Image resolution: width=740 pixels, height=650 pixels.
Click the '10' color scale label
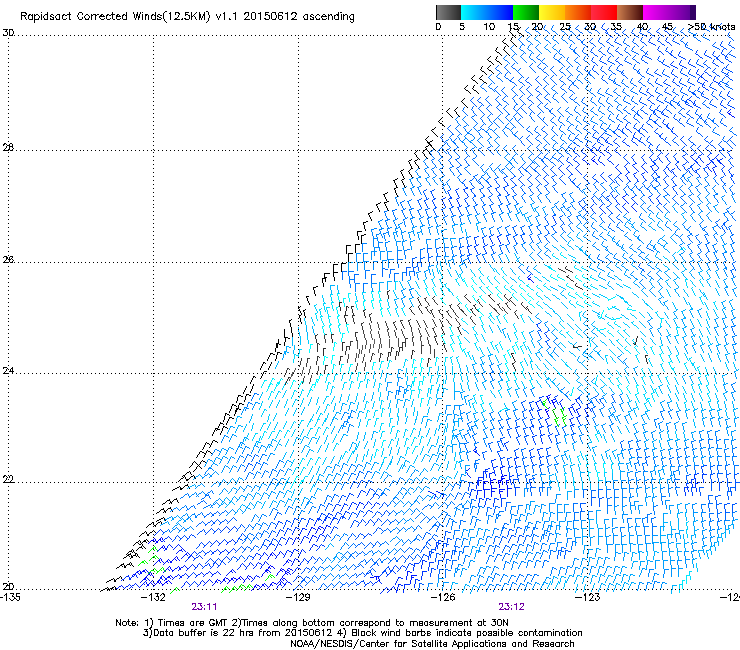[489, 26]
